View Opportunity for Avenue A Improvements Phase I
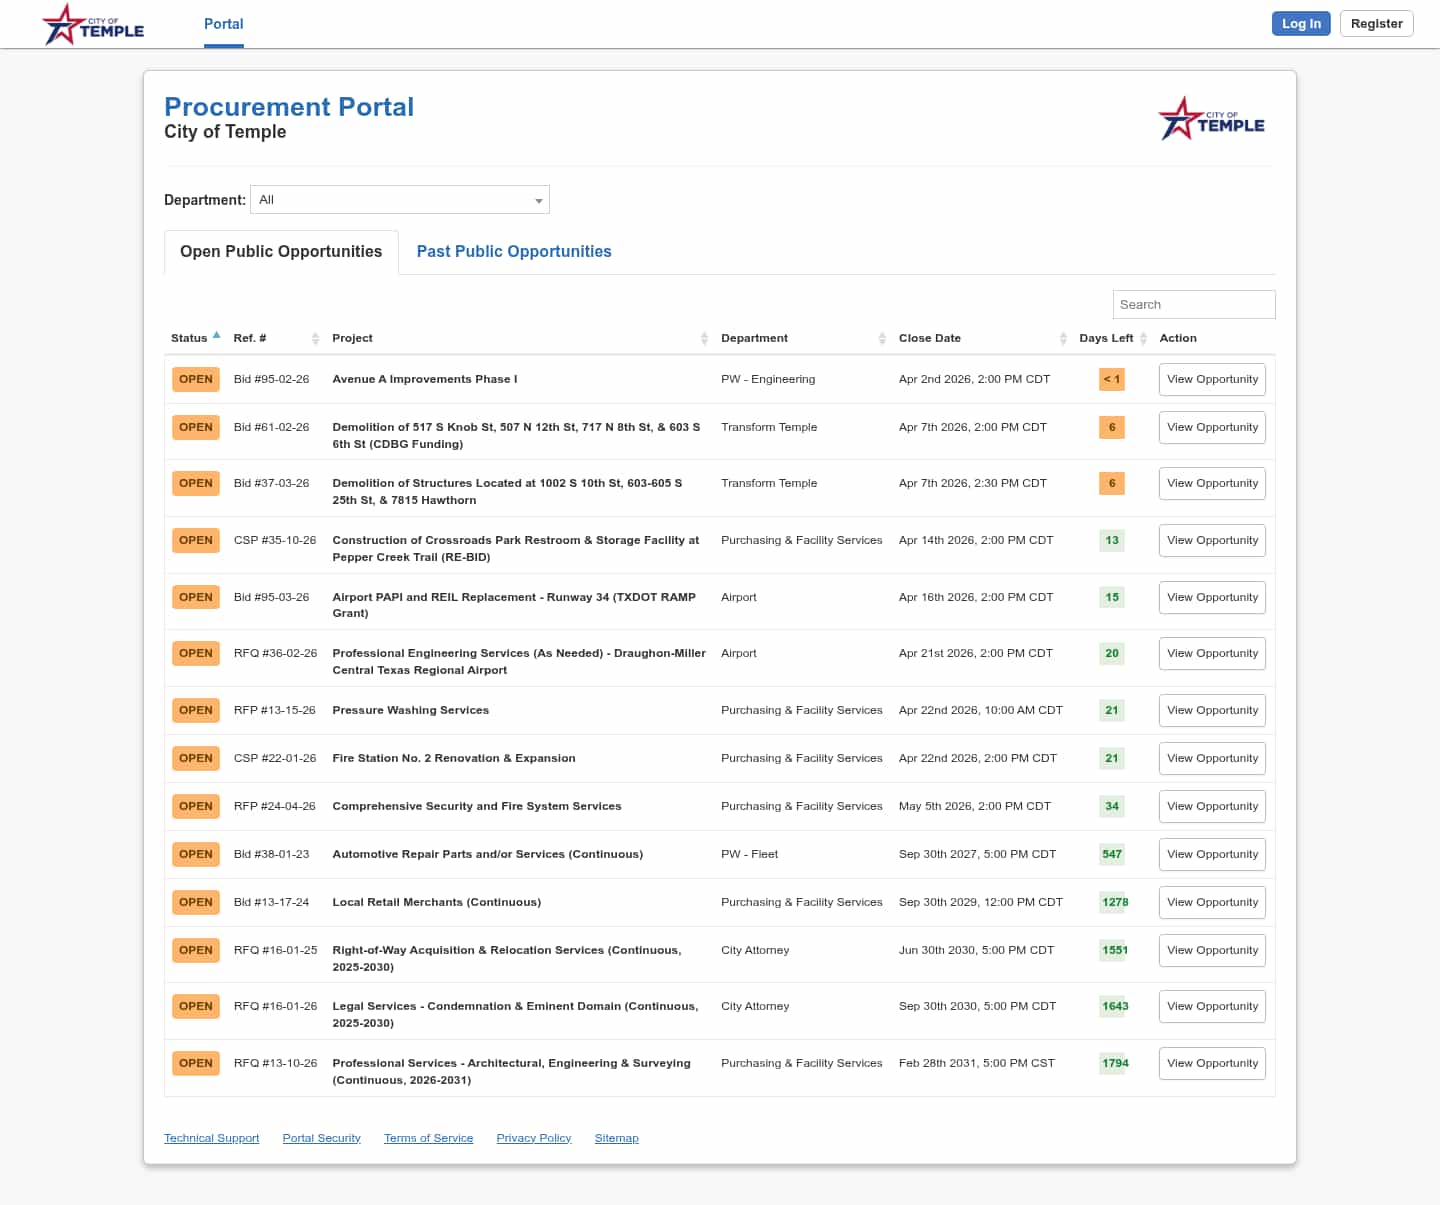1440x1205 pixels. [x=1212, y=380]
